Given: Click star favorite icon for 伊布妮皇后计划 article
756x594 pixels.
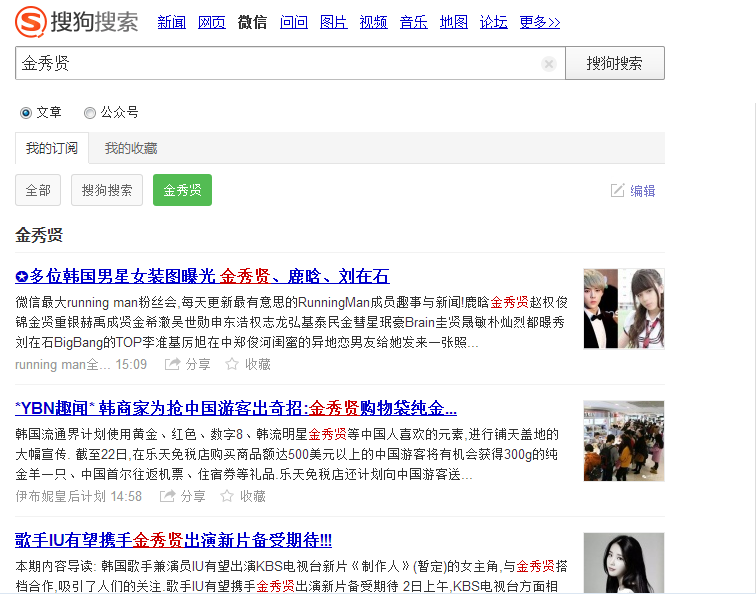Looking at the screenshot, I should [x=227, y=496].
